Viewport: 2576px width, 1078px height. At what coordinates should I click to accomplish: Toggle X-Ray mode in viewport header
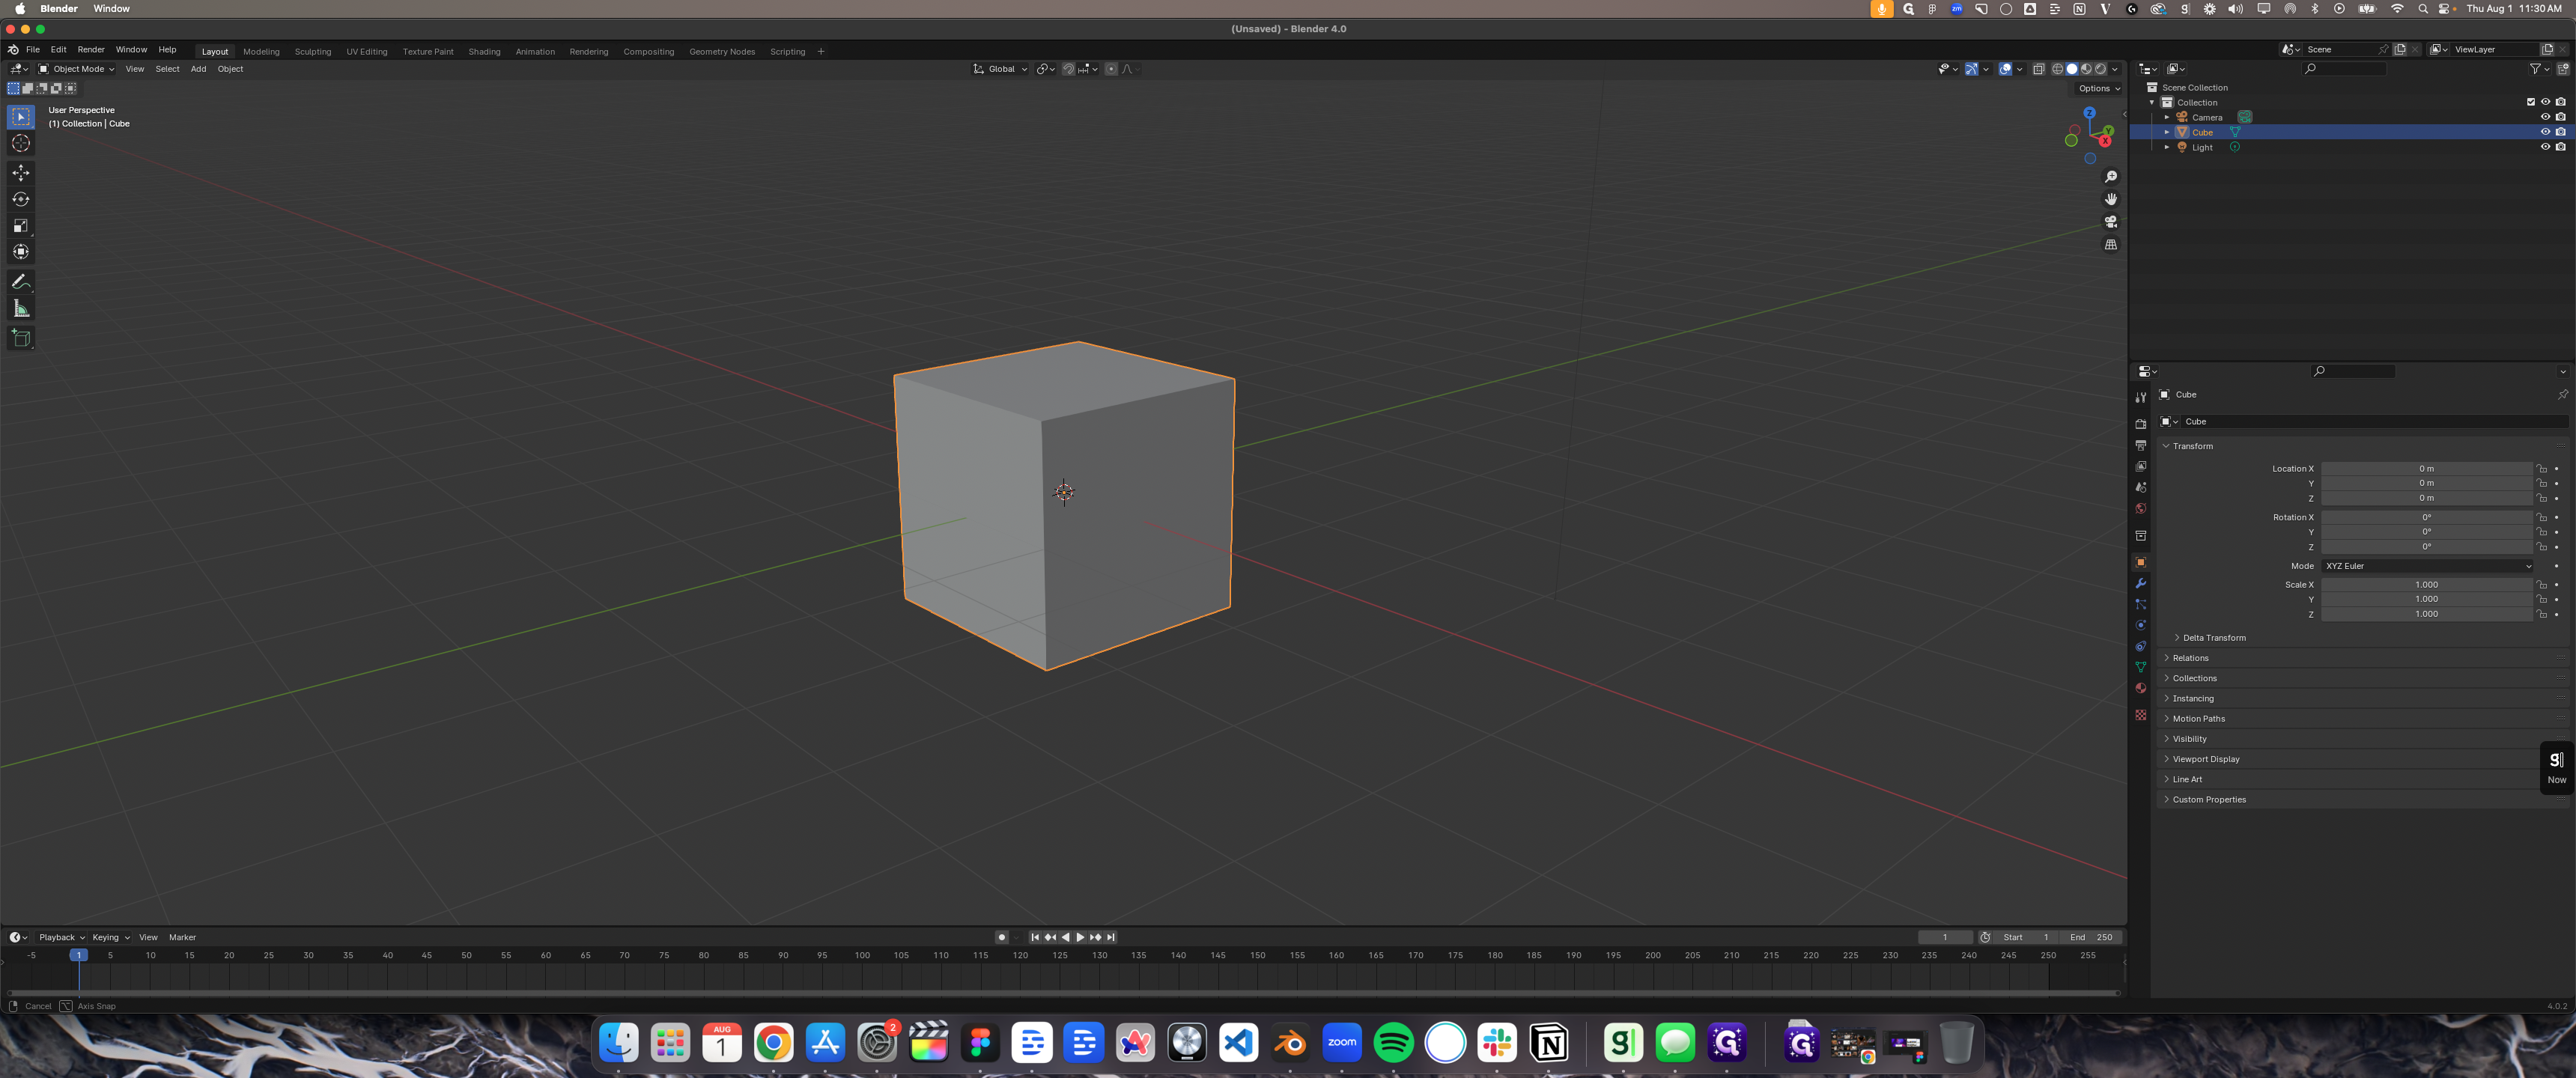2039,69
